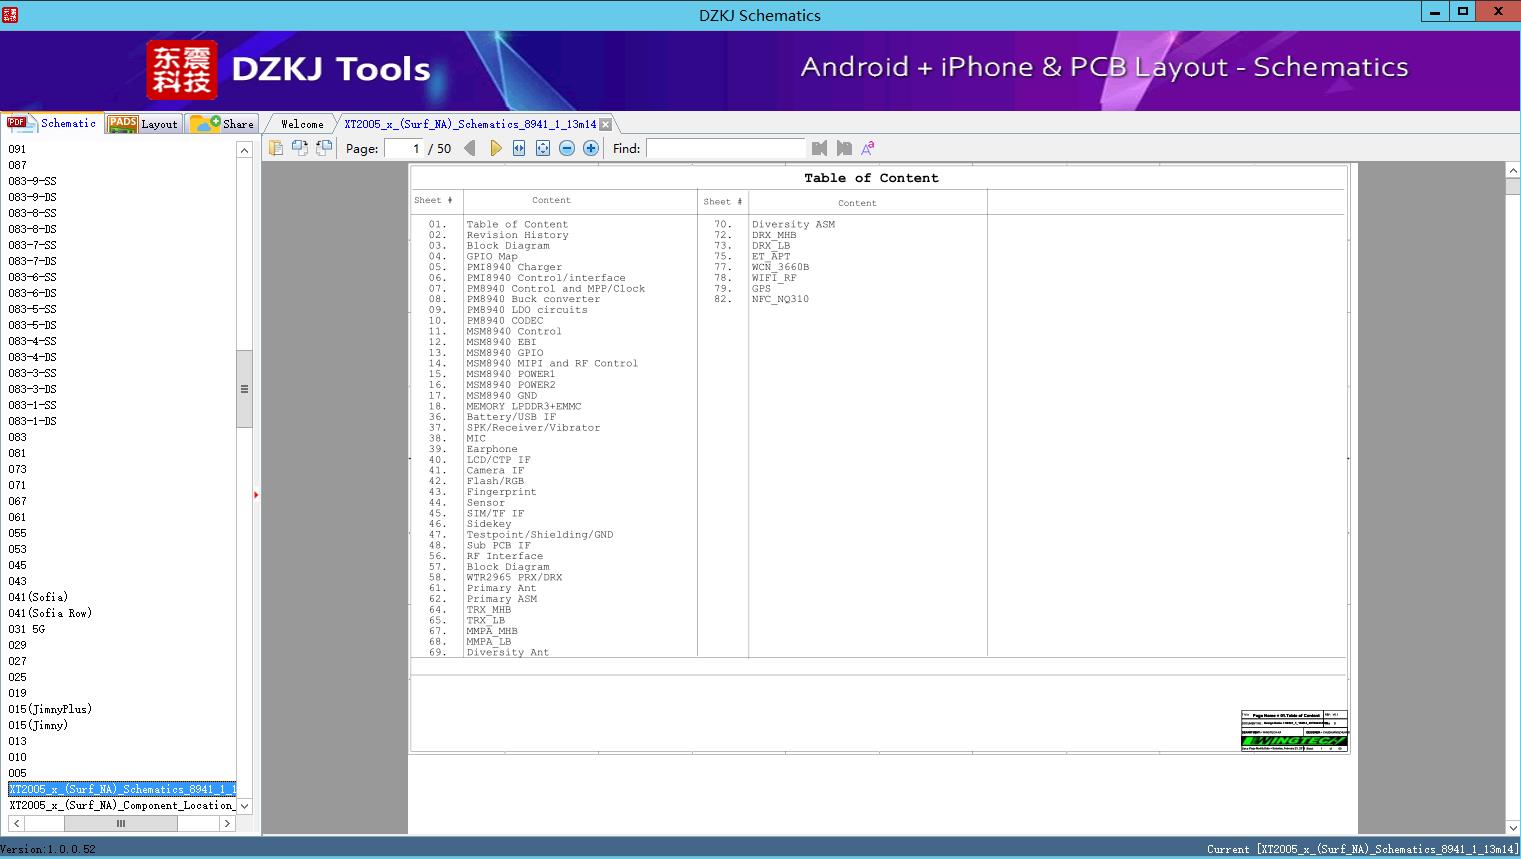Image resolution: width=1521 pixels, height=859 pixels.
Task: Click the page number input field
Action: 404,148
